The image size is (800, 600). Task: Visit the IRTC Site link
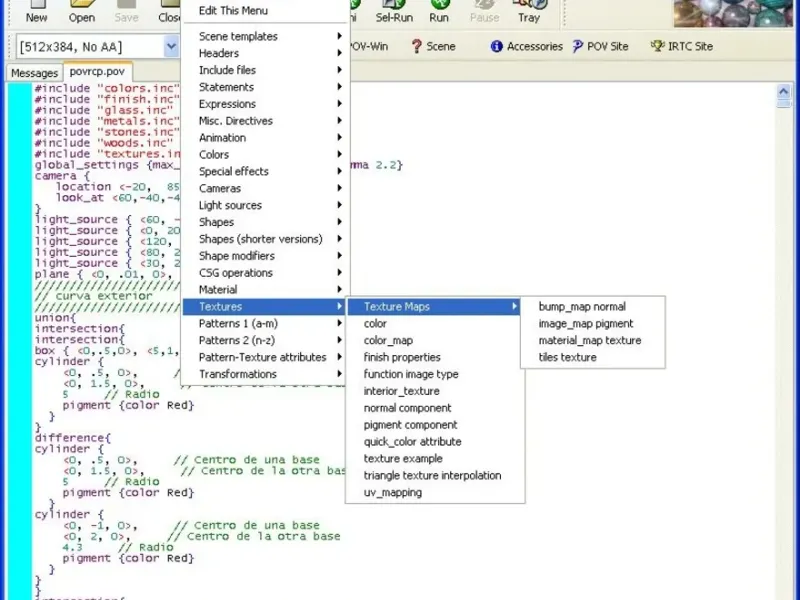[682, 46]
